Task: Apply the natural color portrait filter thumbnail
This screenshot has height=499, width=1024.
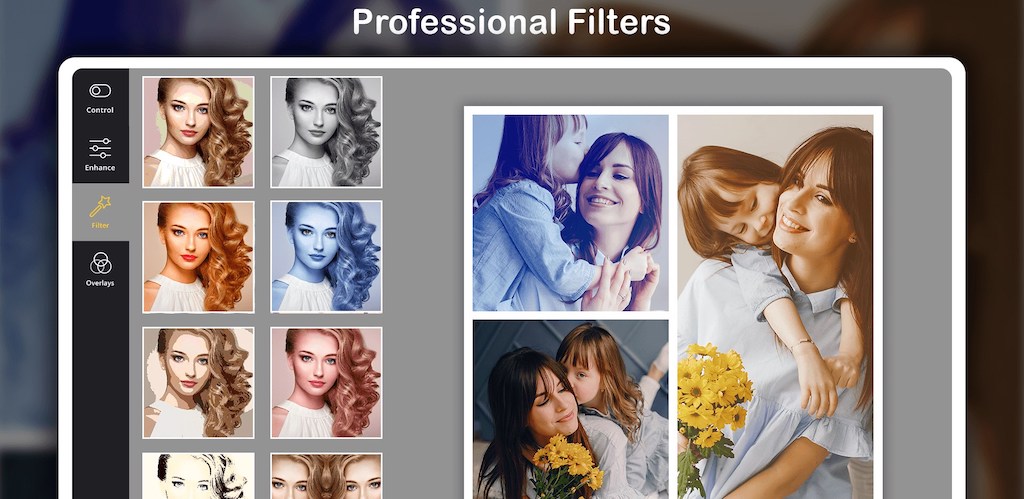Action: point(198,132)
